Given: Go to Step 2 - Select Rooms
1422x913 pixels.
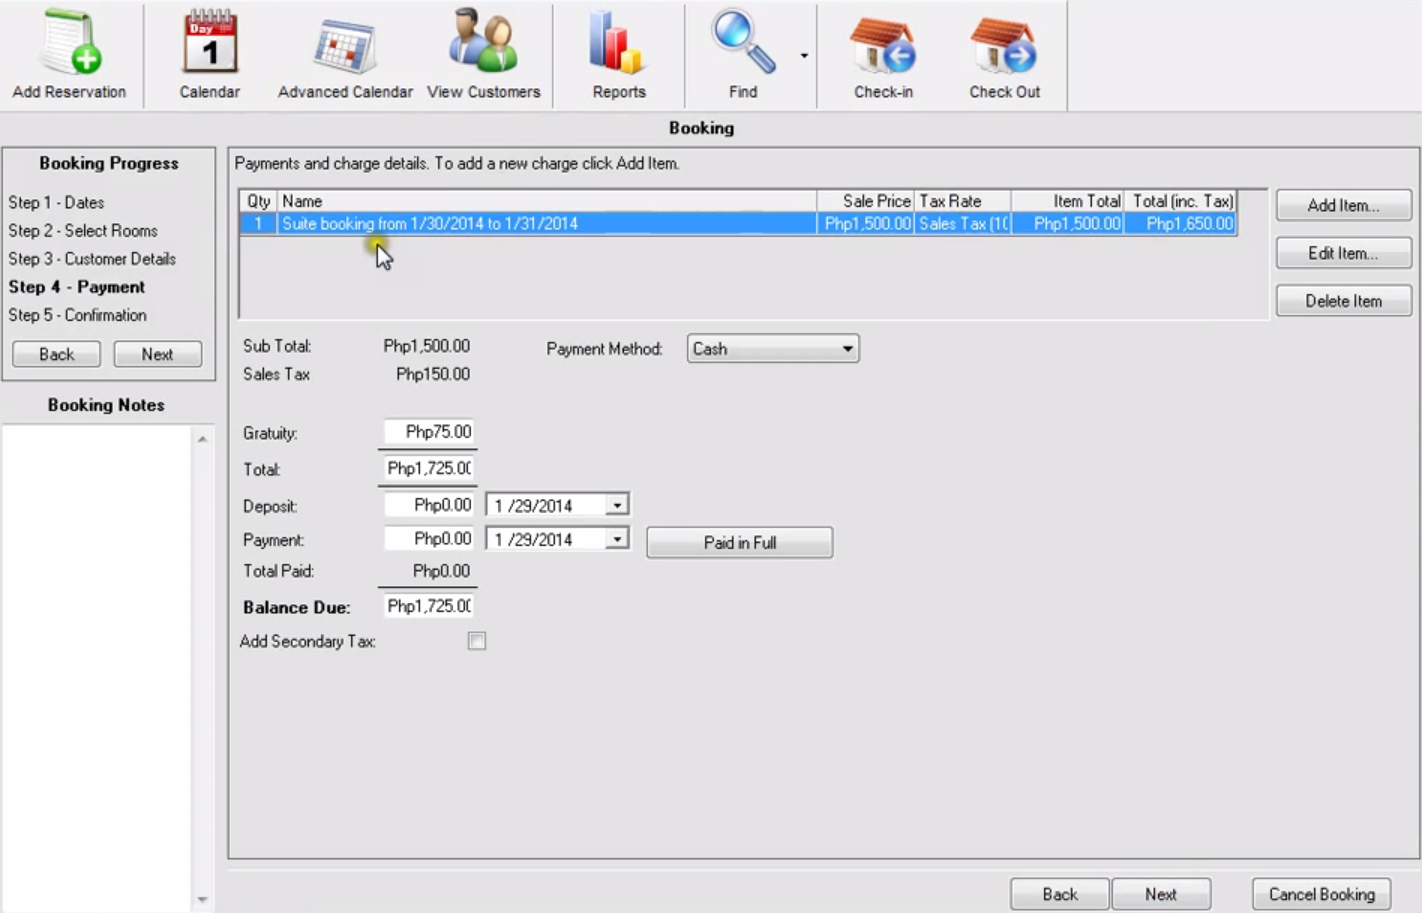Looking at the screenshot, I should pos(83,230).
